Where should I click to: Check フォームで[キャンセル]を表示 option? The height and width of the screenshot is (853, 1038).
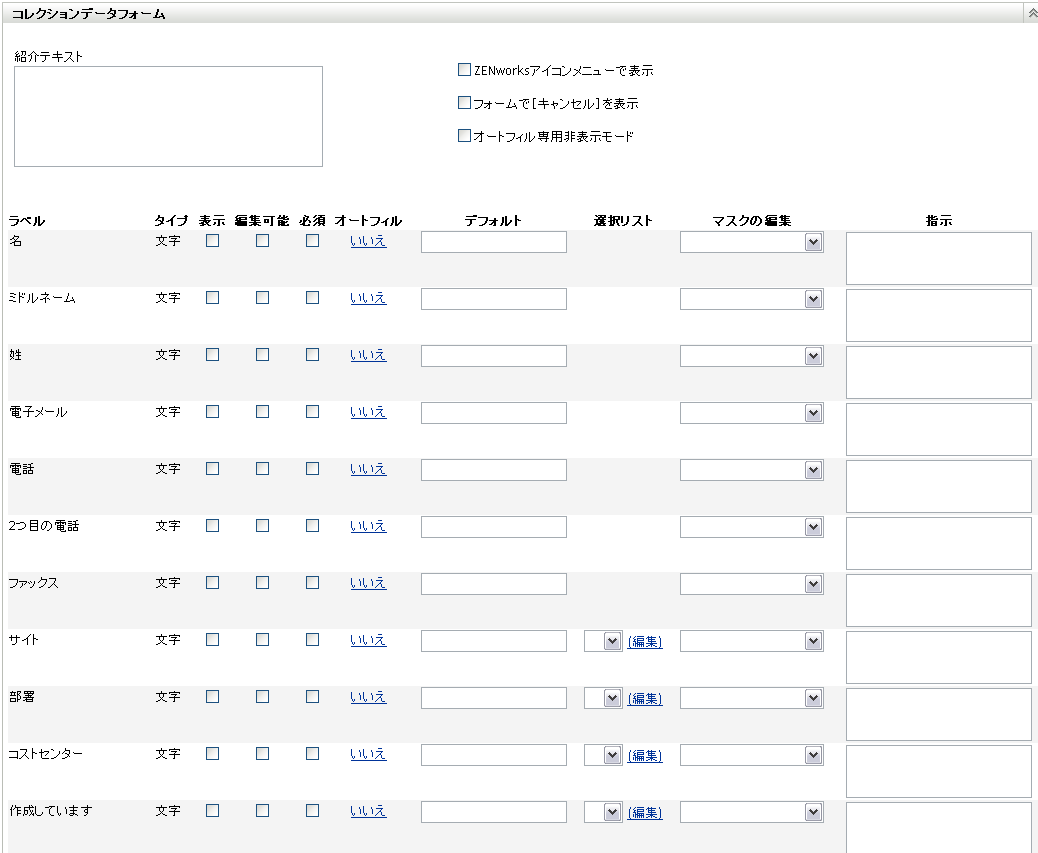coord(464,103)
